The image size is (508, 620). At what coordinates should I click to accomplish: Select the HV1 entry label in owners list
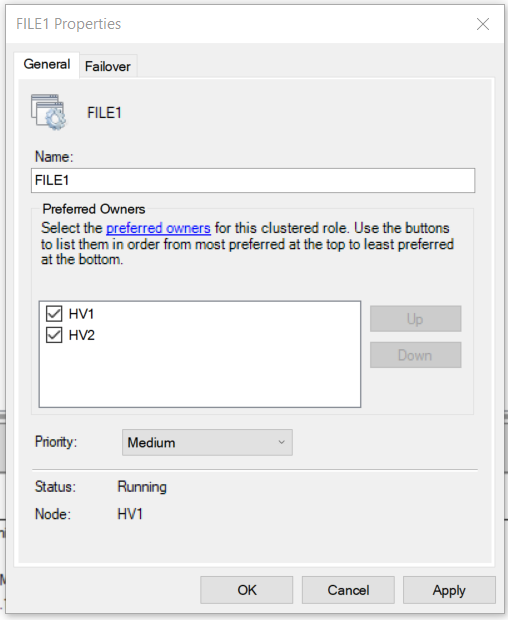81,314
